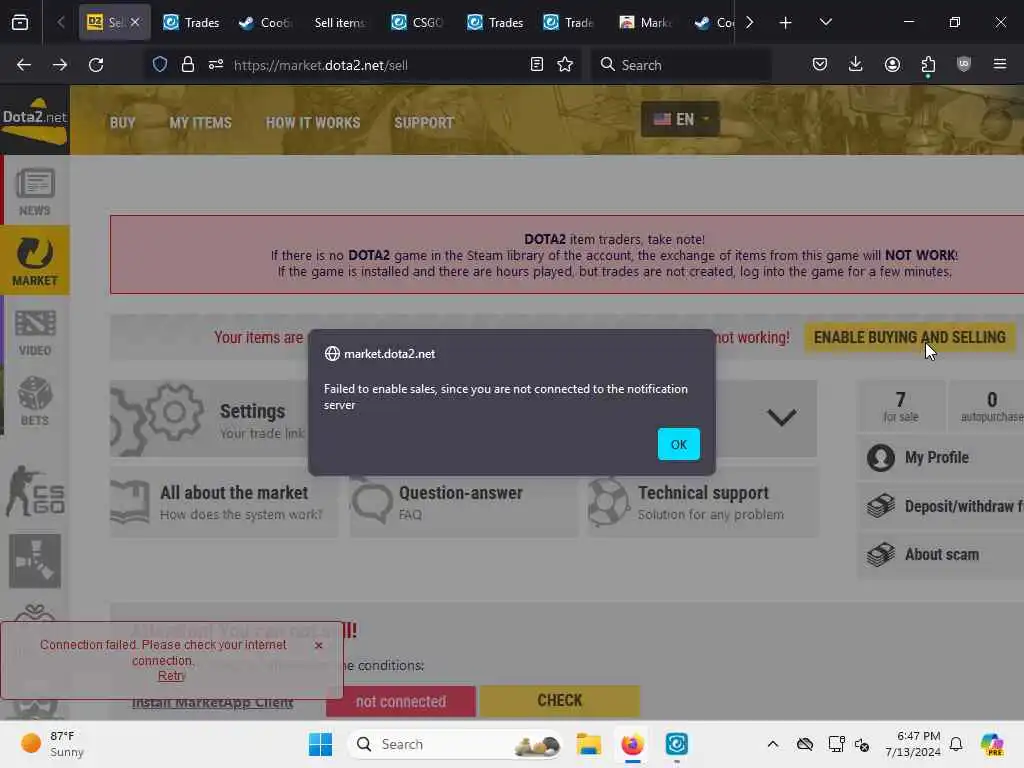This screenshot has height=768, width=1024.
Task: Reload the current page
Action: point(96,65)
